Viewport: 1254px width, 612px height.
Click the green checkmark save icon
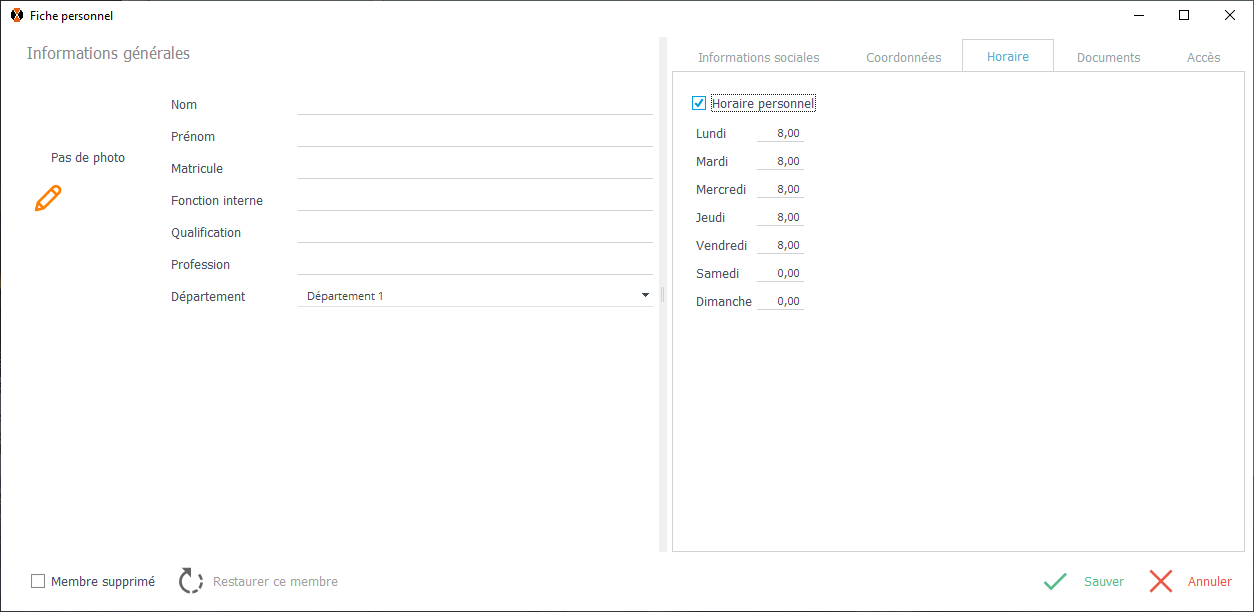point(1055,581)
